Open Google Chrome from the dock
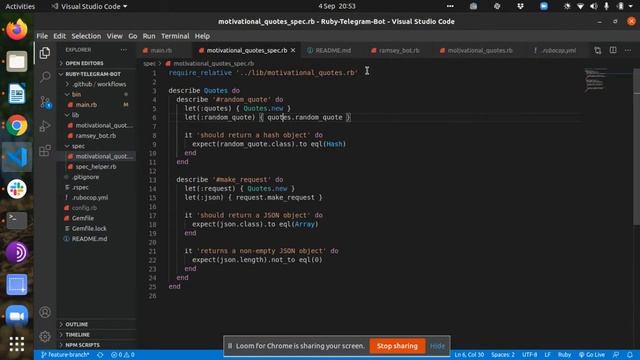 tap(17, 125)
